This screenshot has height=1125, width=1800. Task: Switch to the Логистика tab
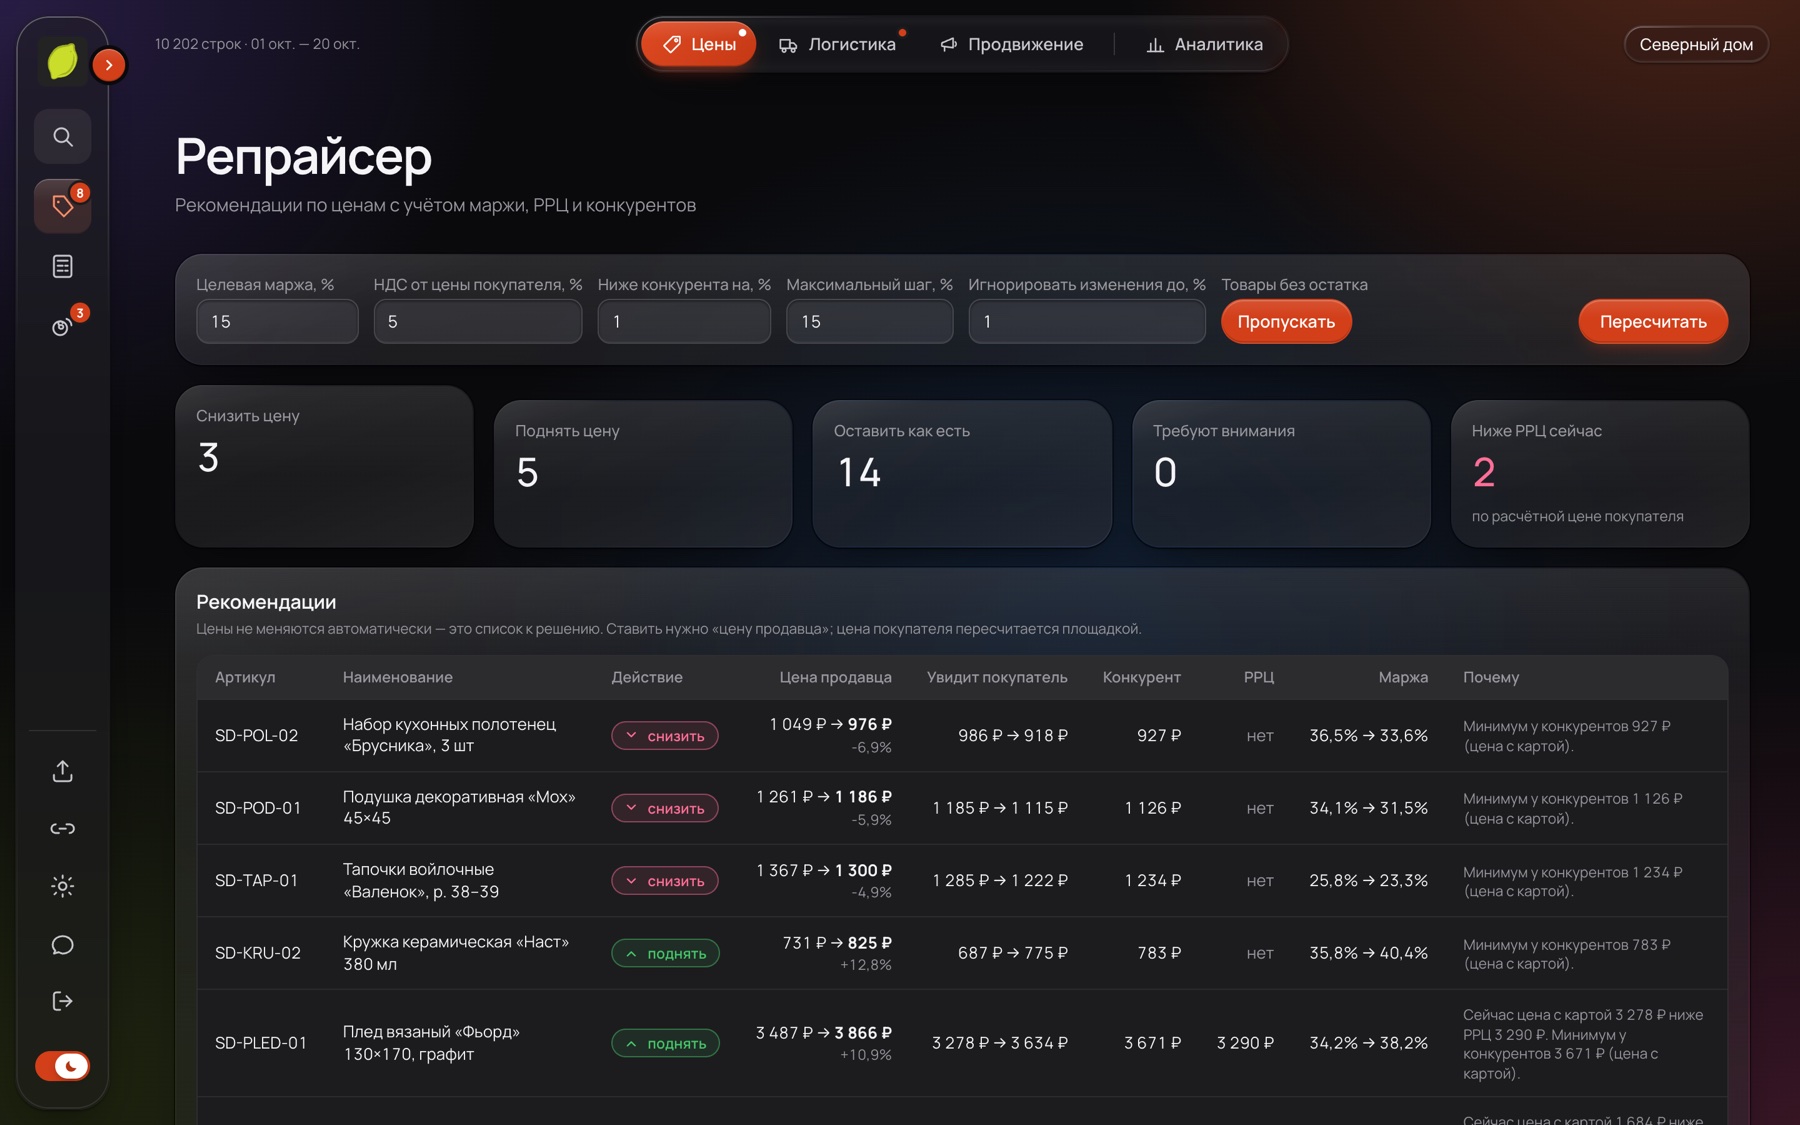click(837, 44)
